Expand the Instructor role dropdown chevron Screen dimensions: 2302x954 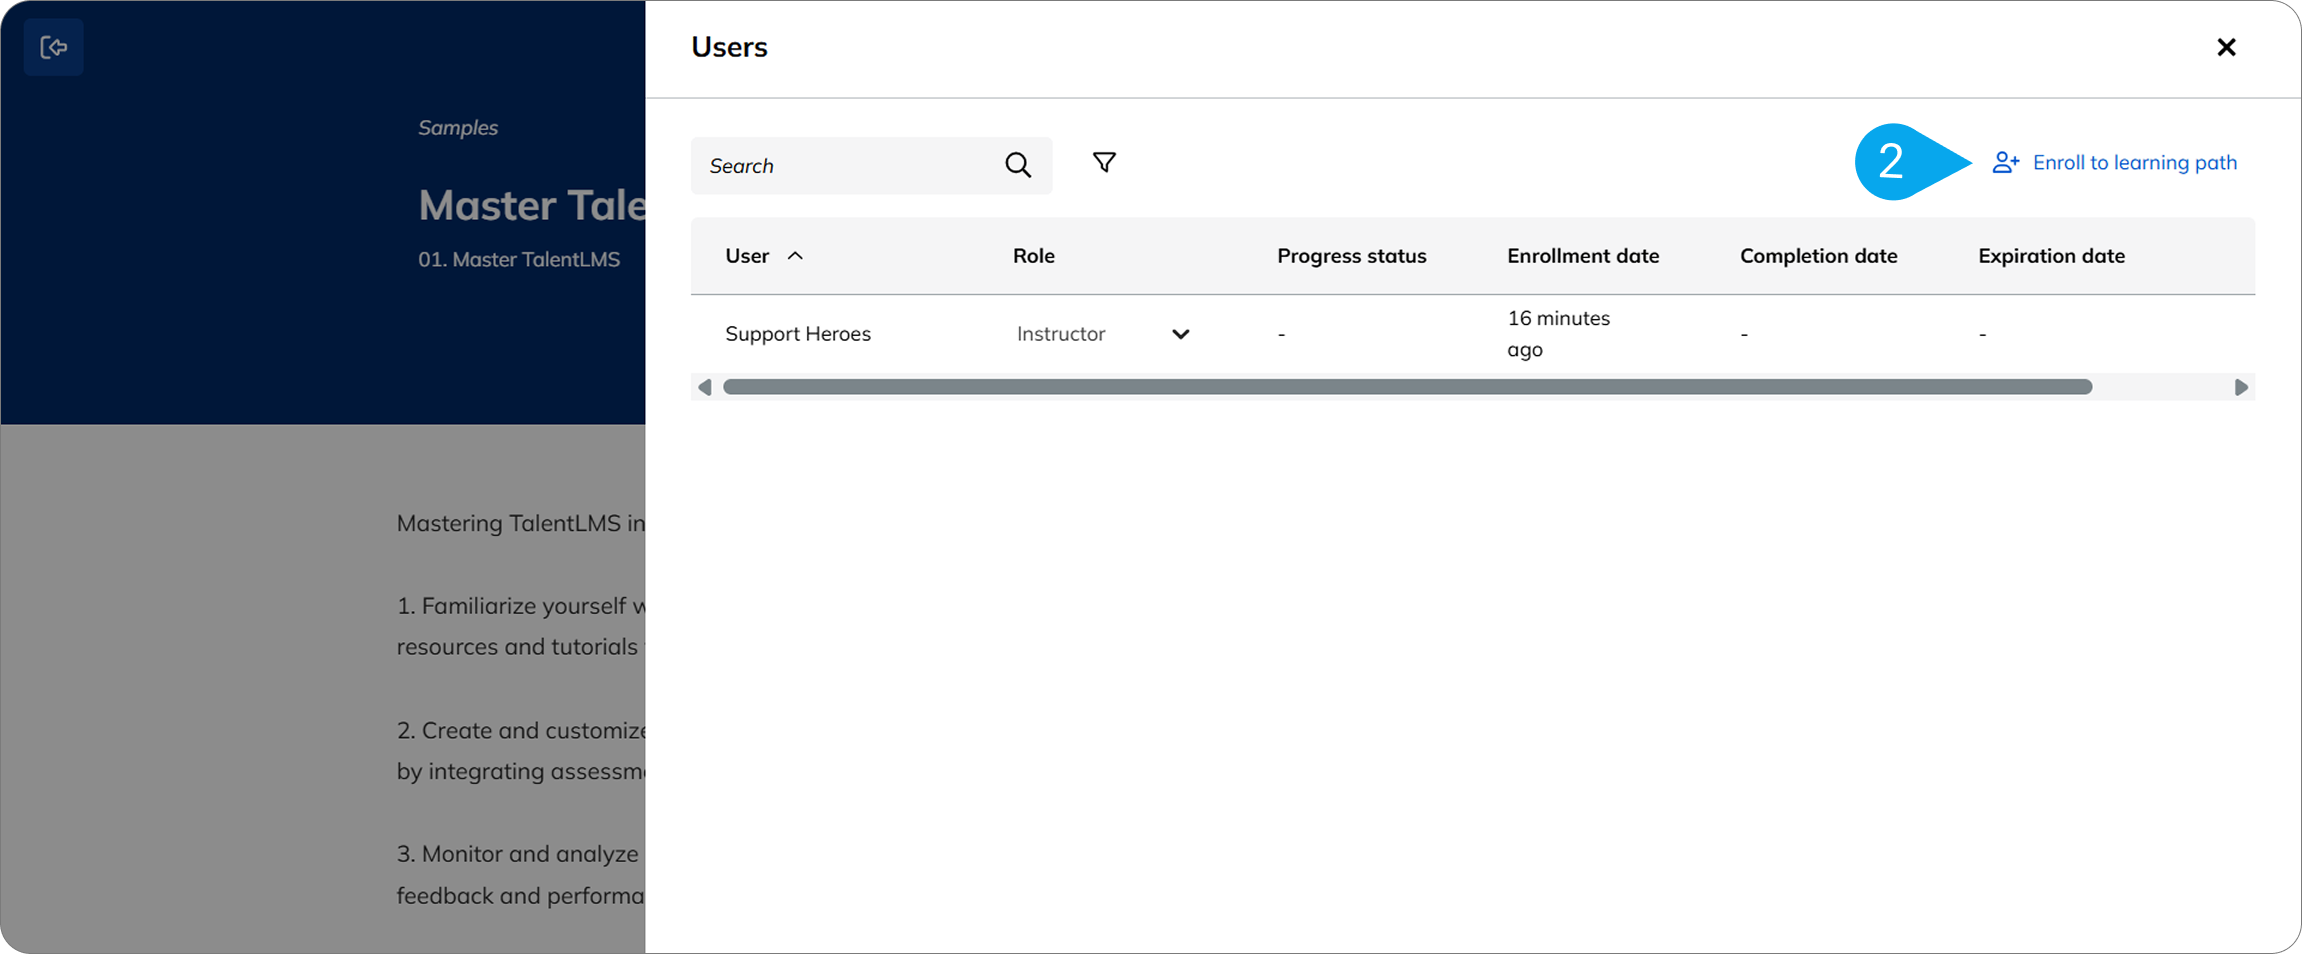click(1180, 334)
